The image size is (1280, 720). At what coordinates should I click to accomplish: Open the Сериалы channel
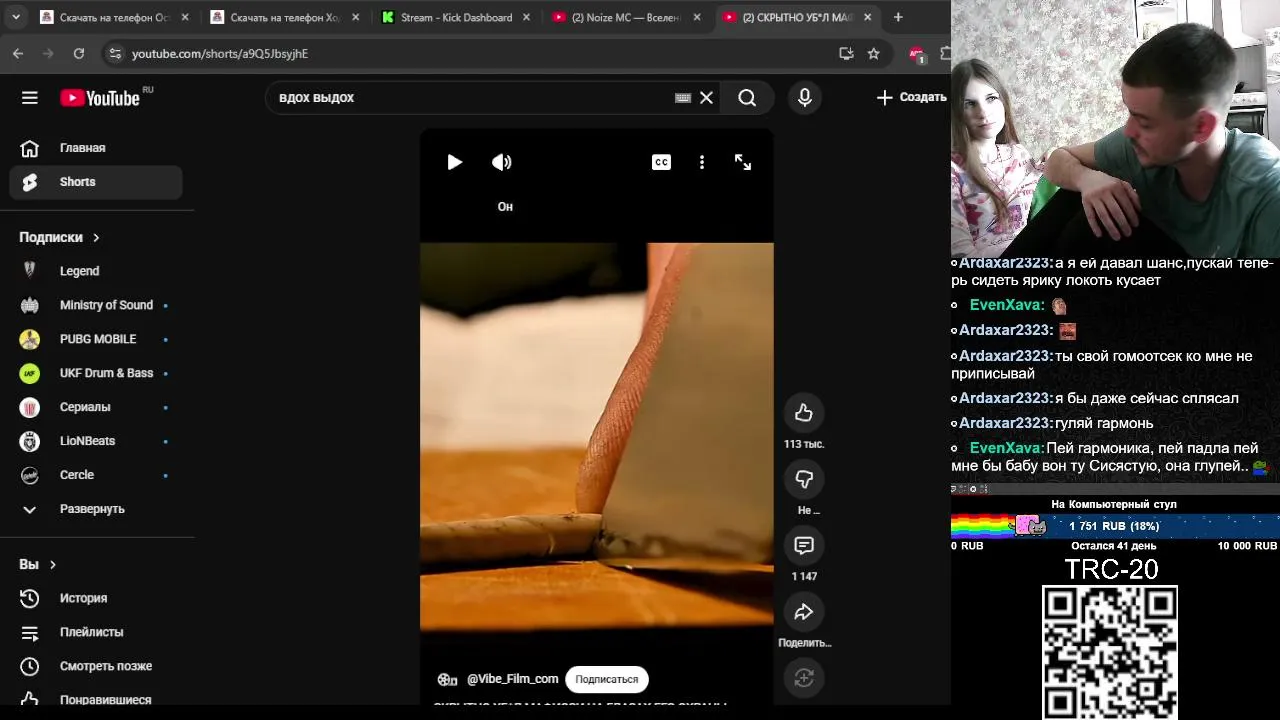[x=96, y=407]
